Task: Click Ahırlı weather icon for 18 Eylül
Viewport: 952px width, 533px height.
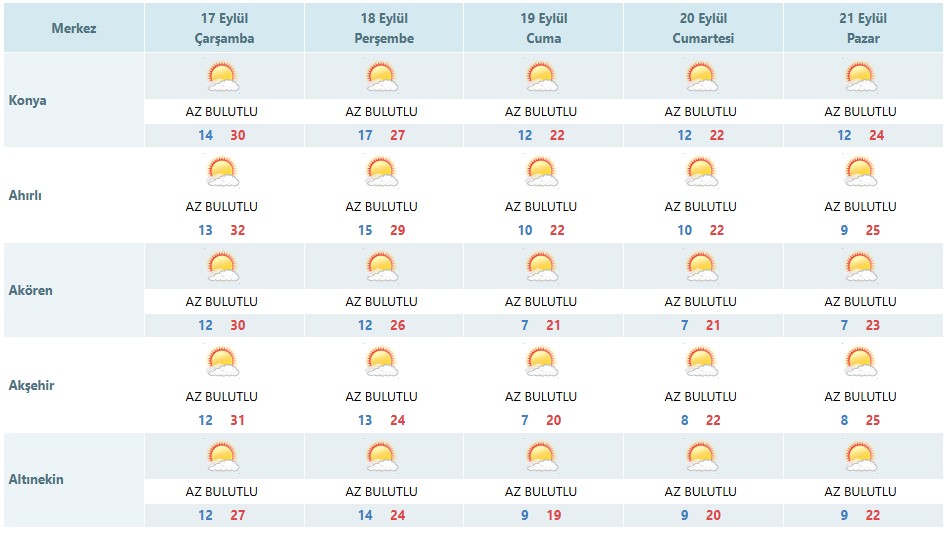Action: pyautogui.click(x=382, y=171)
